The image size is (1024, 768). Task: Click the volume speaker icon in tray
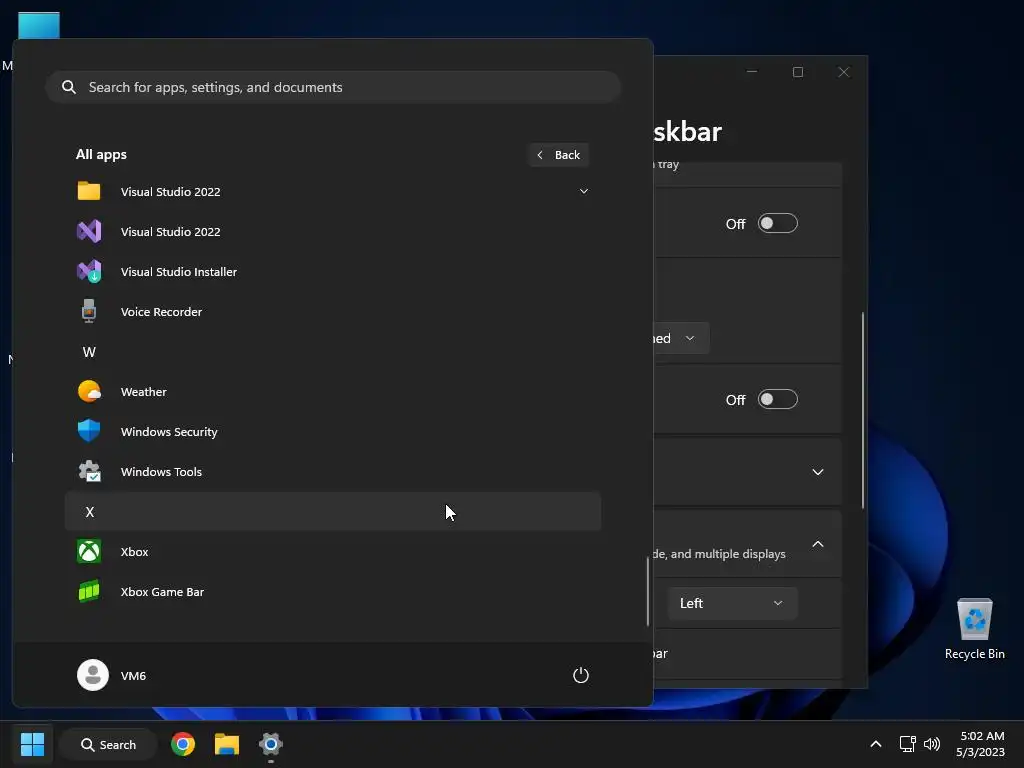(x=932, y=744)
